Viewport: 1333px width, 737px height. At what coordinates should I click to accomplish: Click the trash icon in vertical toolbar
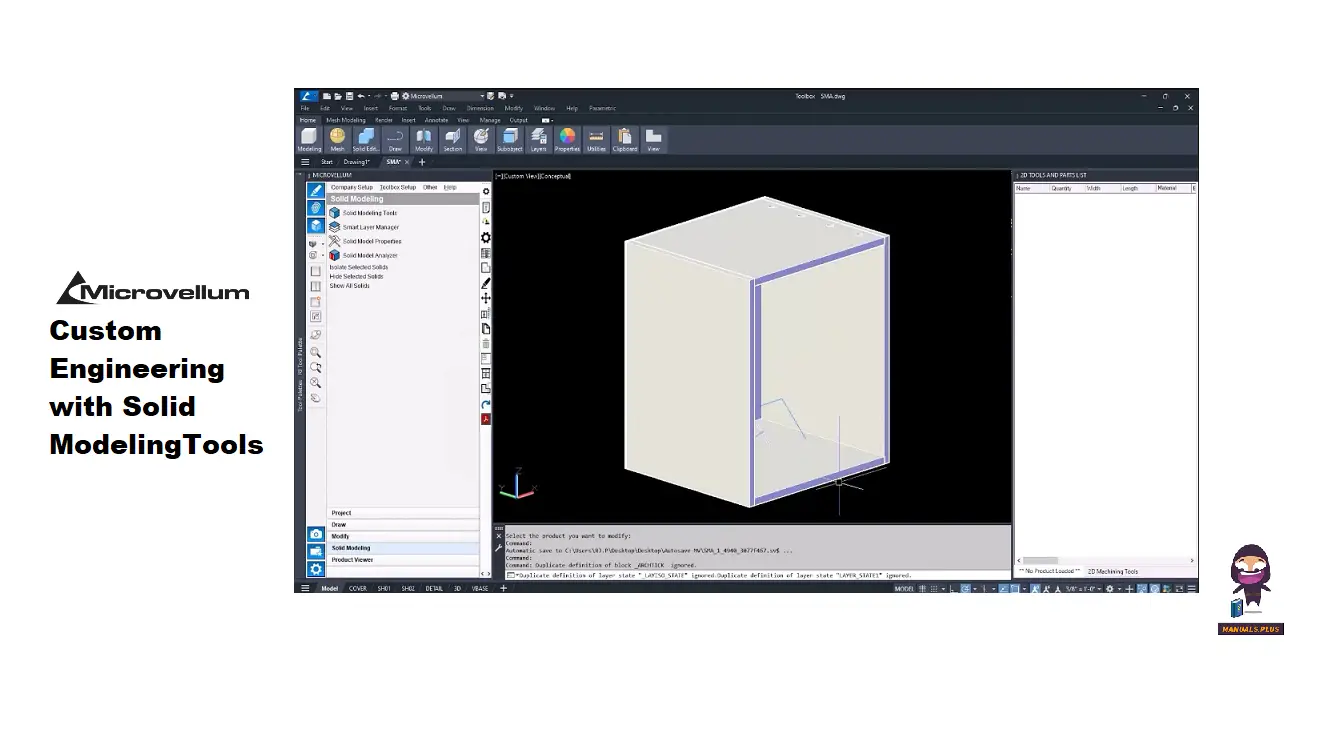click(486, 343)
